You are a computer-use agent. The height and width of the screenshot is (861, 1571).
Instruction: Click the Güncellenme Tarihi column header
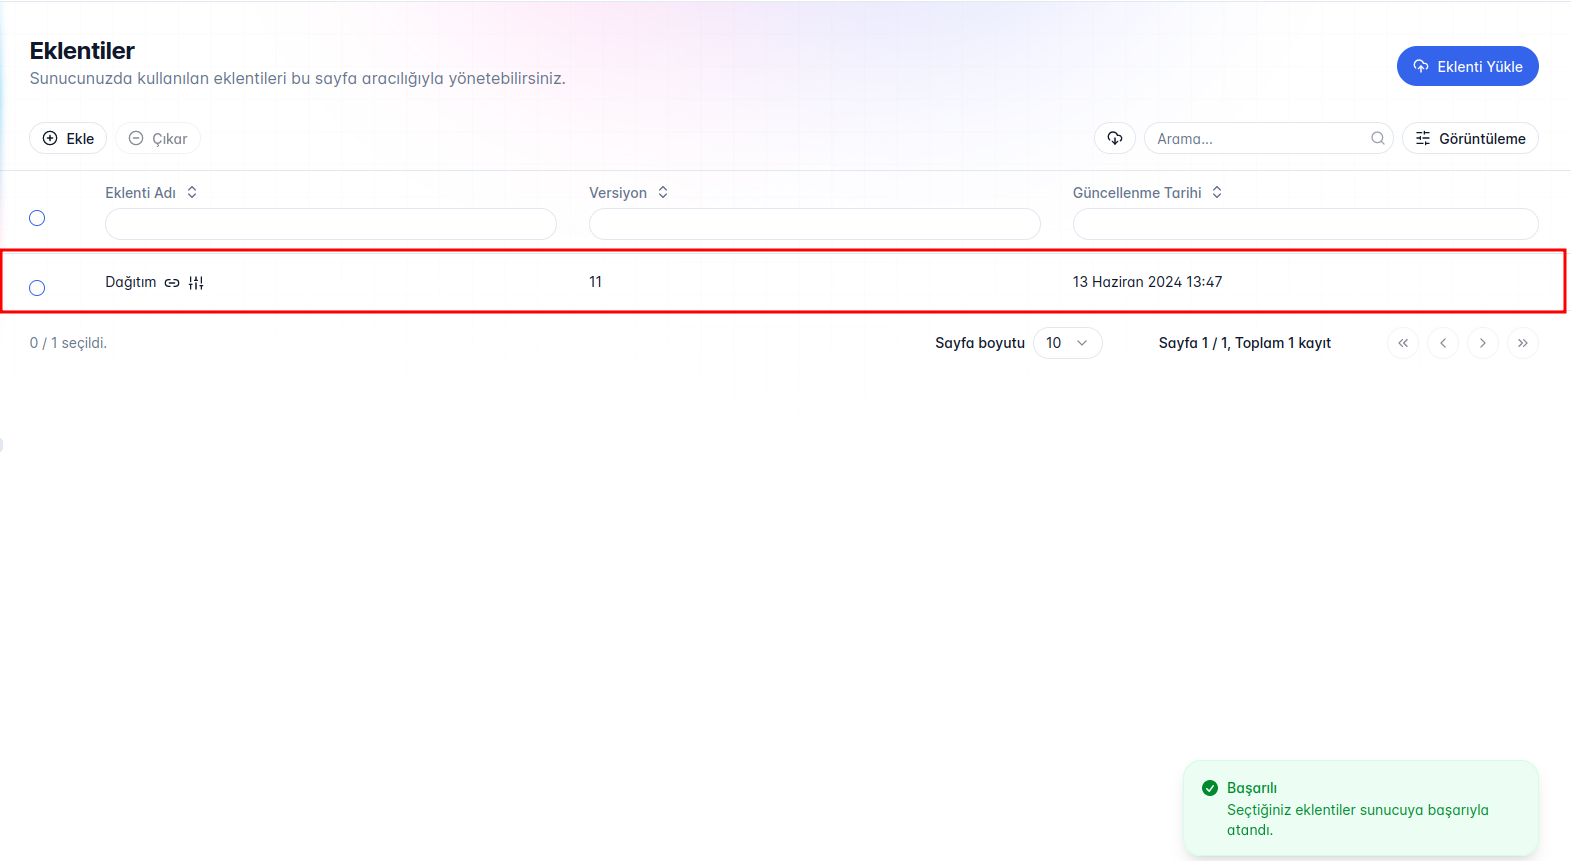1137,193
